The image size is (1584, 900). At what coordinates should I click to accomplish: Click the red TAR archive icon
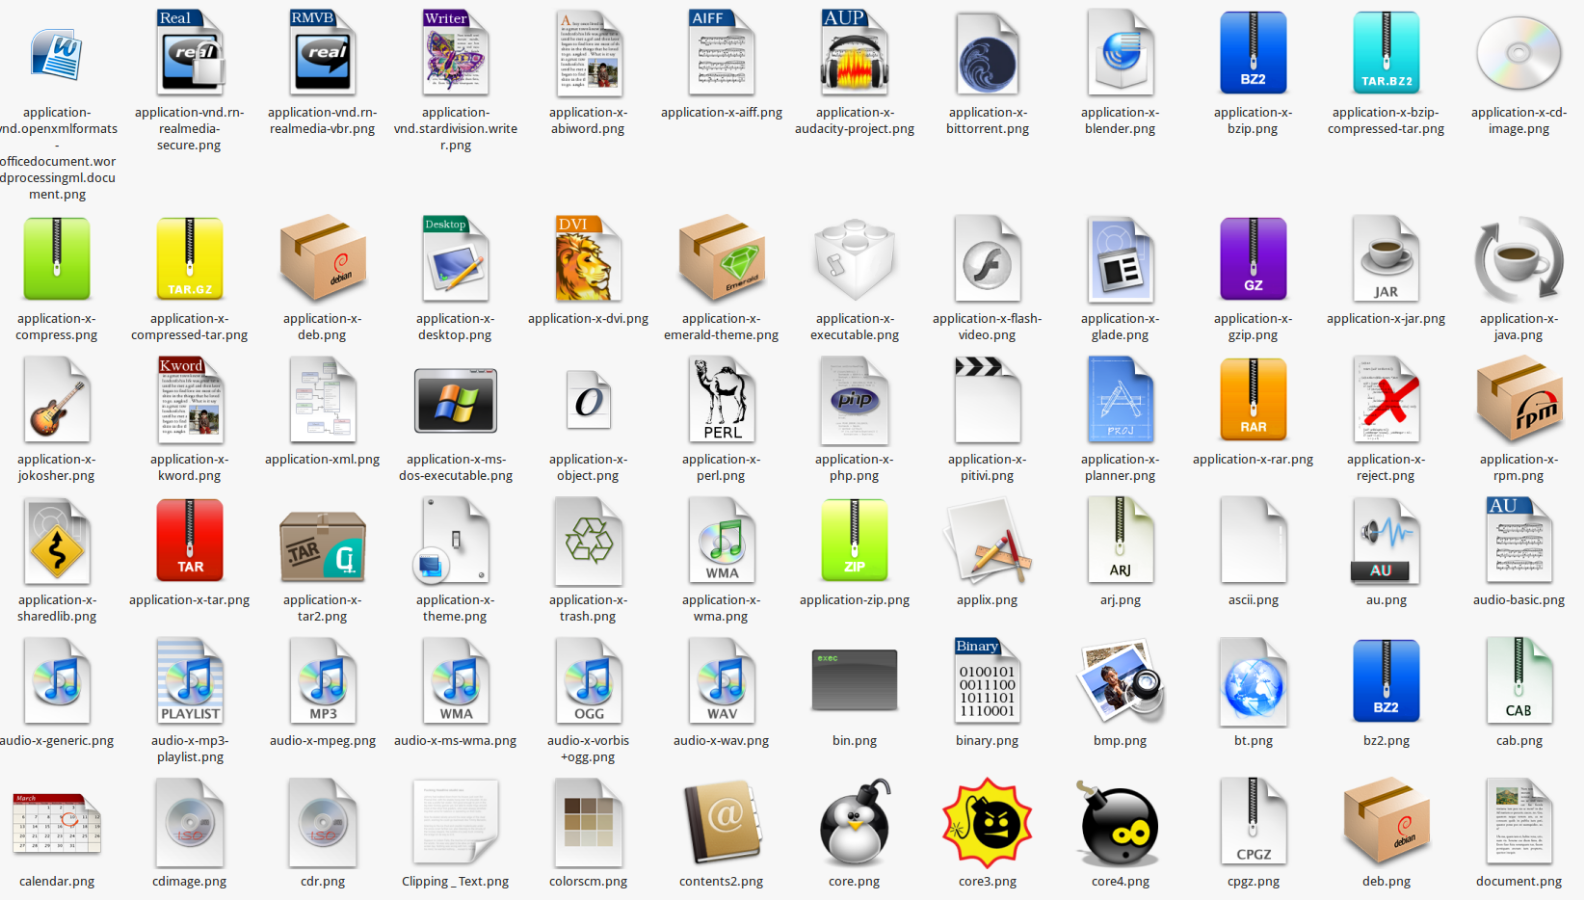coord(189,541)
